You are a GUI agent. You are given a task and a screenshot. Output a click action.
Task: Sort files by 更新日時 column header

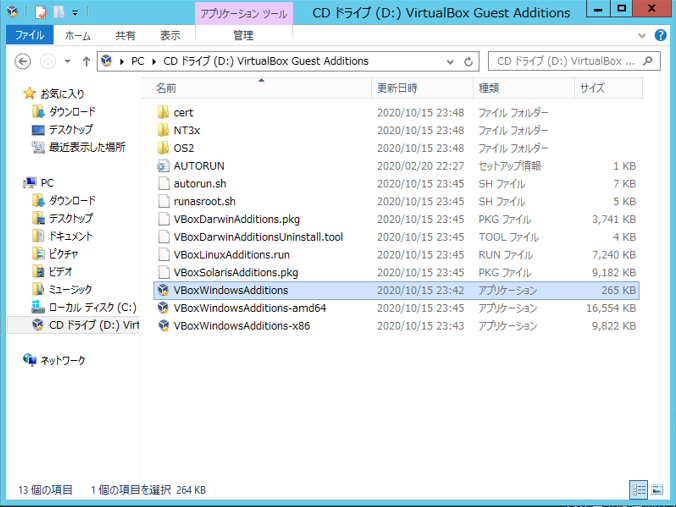coord(397,88)
